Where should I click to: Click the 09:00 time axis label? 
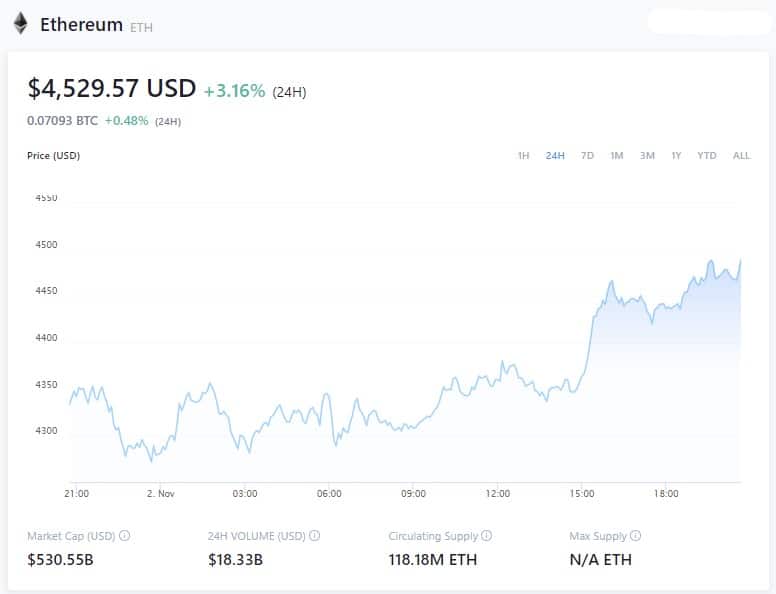click(x=413, y=494)
